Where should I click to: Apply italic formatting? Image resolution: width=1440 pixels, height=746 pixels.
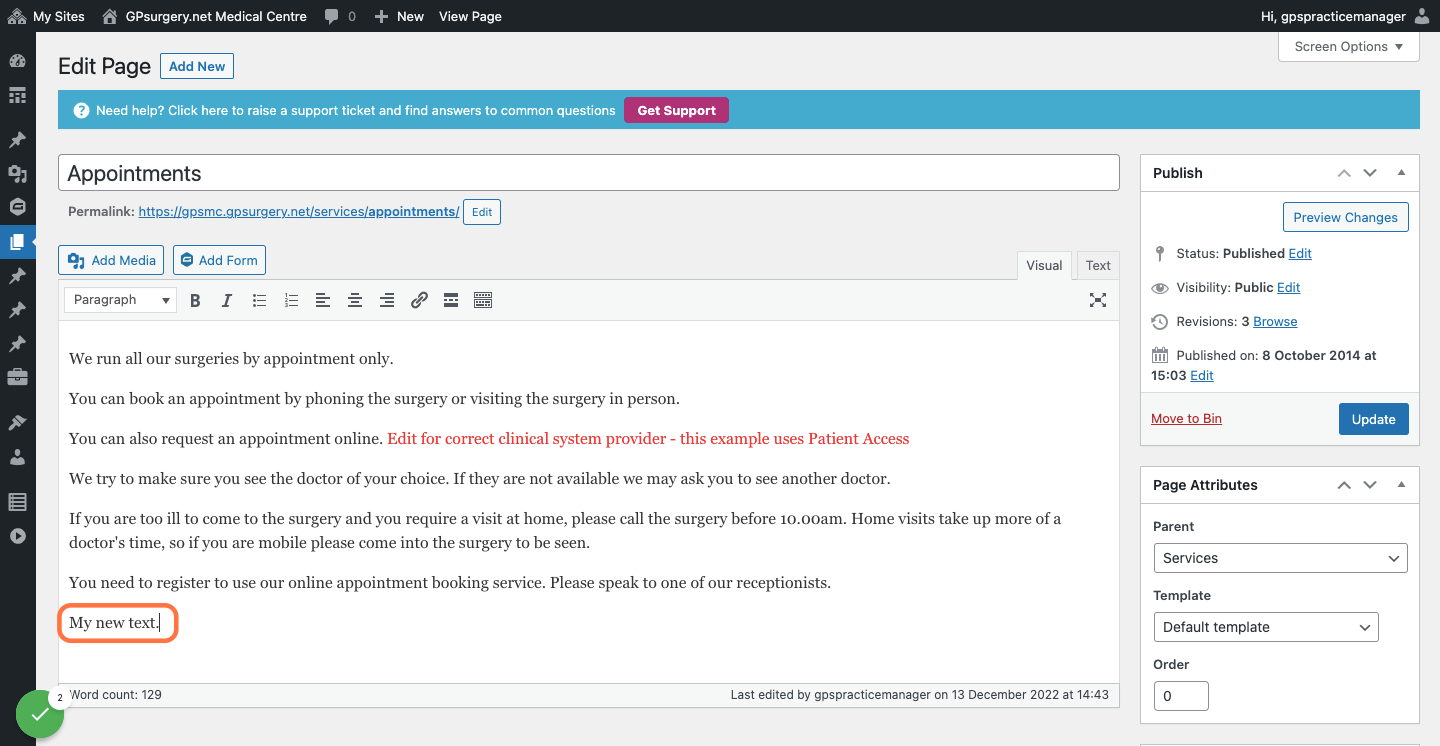click(x=227, y=300)
